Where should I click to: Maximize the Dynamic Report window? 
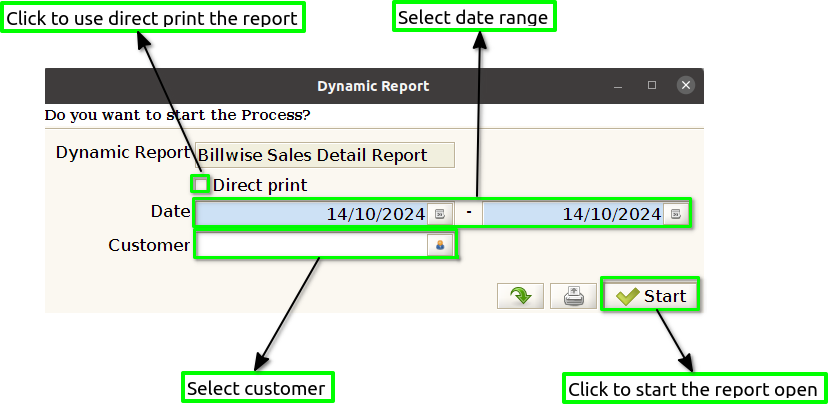[652, 85]
